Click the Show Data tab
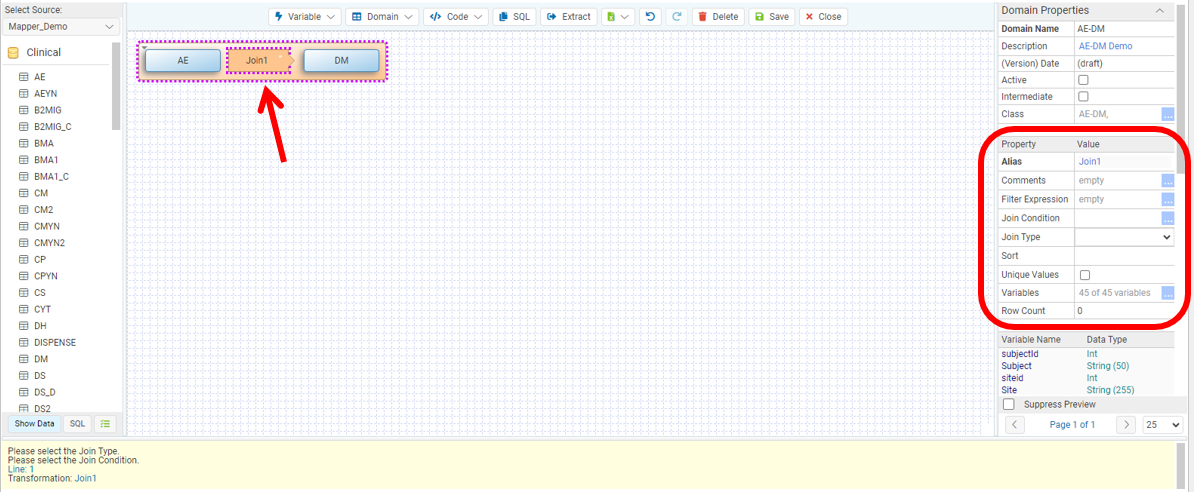 pyautogui.click(x=34, y=423)
